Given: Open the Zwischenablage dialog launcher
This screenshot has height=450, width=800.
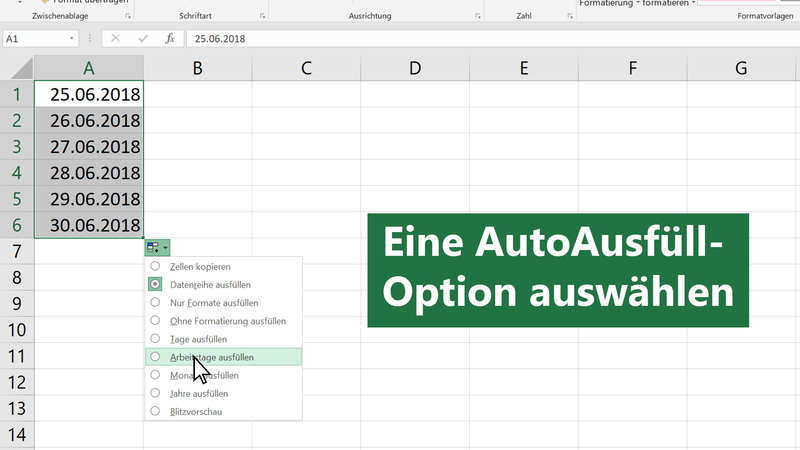Looking at the screenshot, I should (x=127, y=17).
